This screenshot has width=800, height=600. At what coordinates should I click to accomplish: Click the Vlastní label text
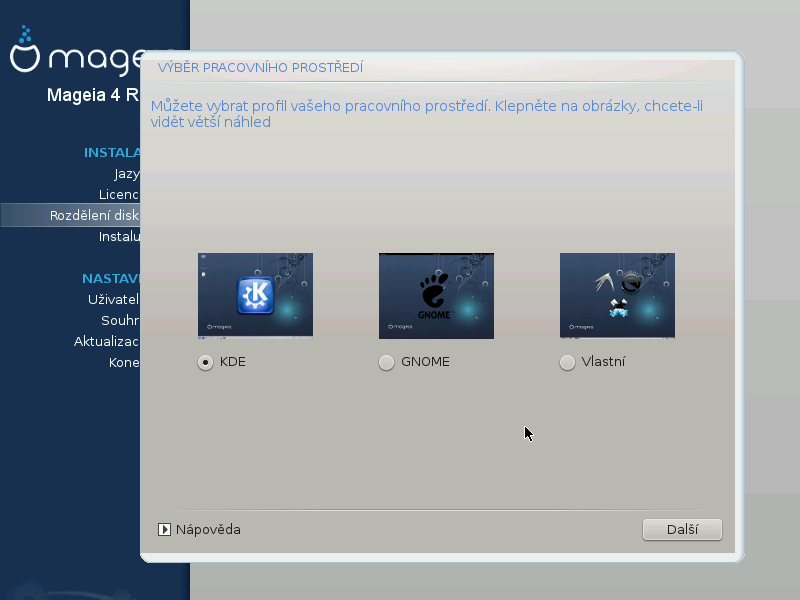click(x=603, y=362)
